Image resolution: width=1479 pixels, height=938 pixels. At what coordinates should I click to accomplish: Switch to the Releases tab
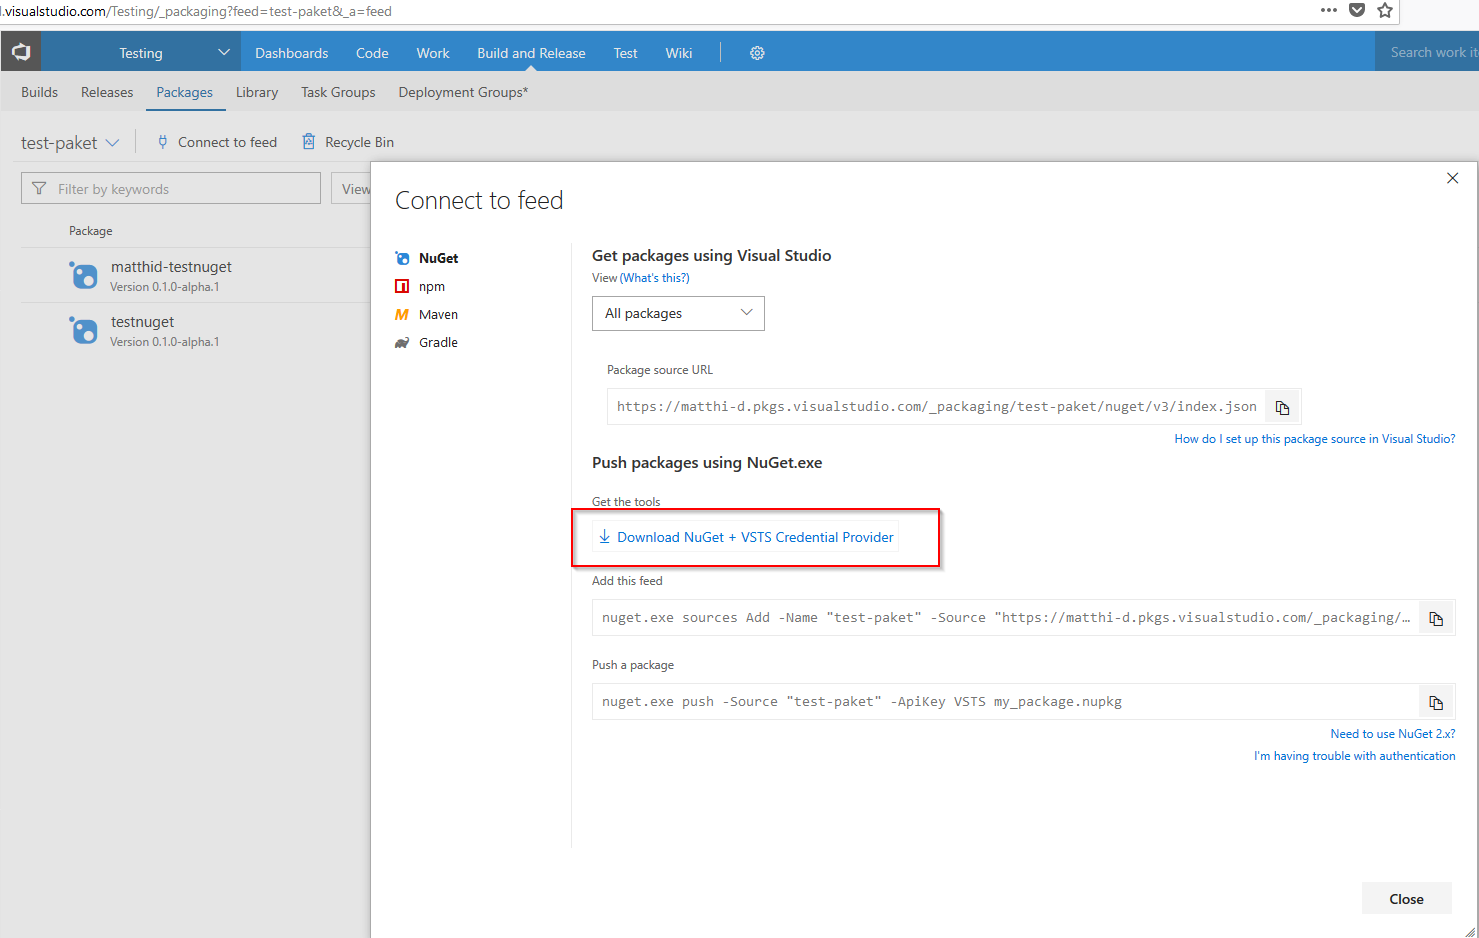(107, 92)
